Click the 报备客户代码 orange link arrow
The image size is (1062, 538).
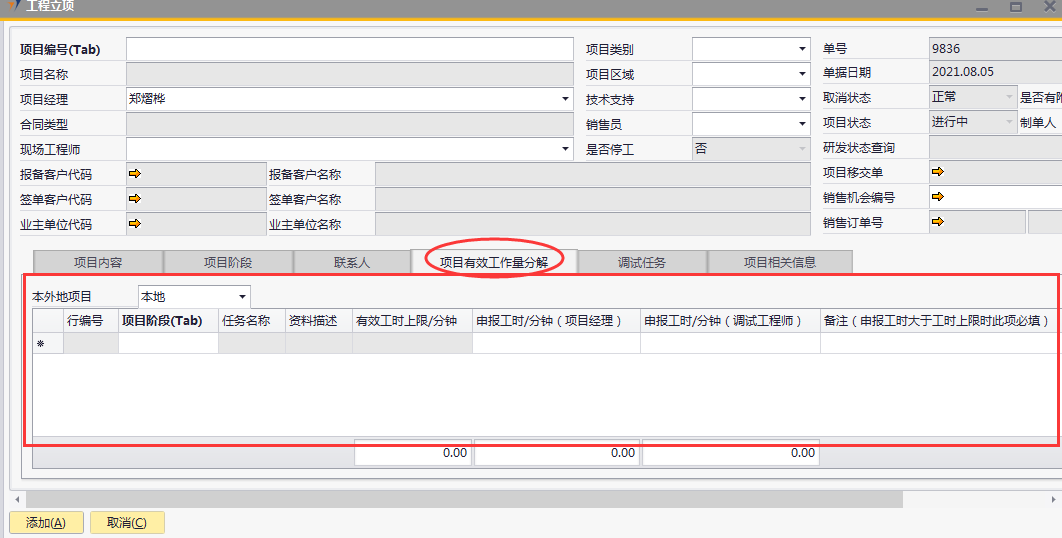click(136, 173)
